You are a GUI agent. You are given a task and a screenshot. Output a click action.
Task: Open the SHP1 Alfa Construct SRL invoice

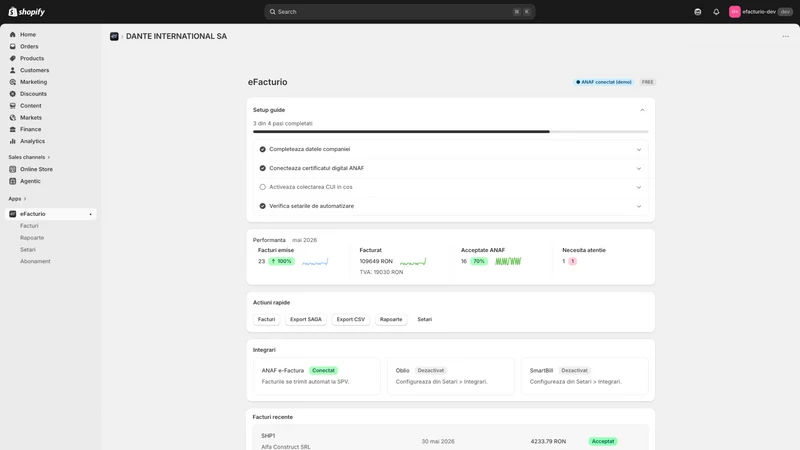click(x=451, y=438)
